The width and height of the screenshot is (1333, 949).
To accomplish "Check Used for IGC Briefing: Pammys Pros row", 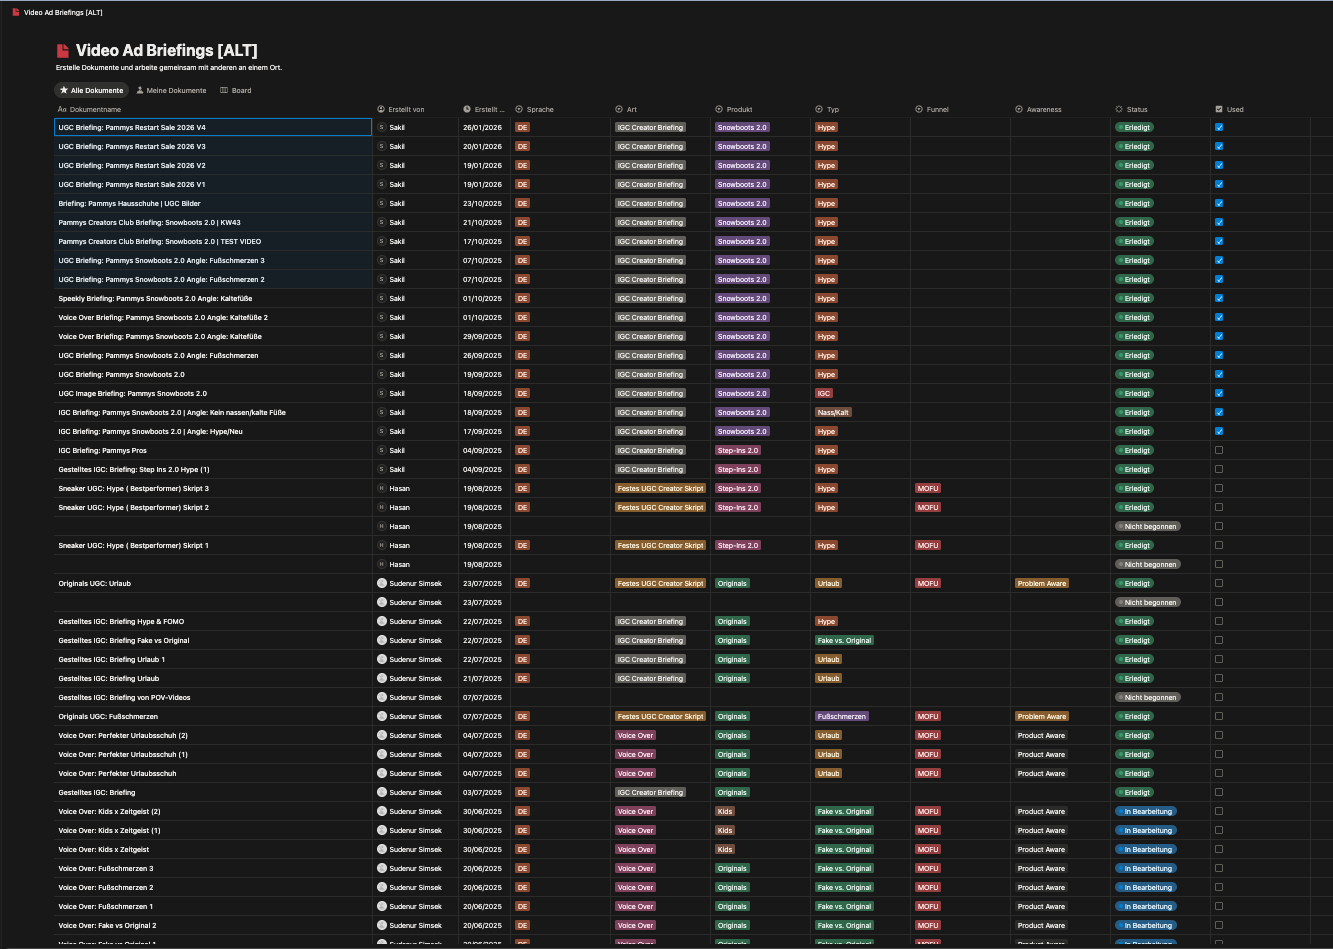I will [1219, 450].
